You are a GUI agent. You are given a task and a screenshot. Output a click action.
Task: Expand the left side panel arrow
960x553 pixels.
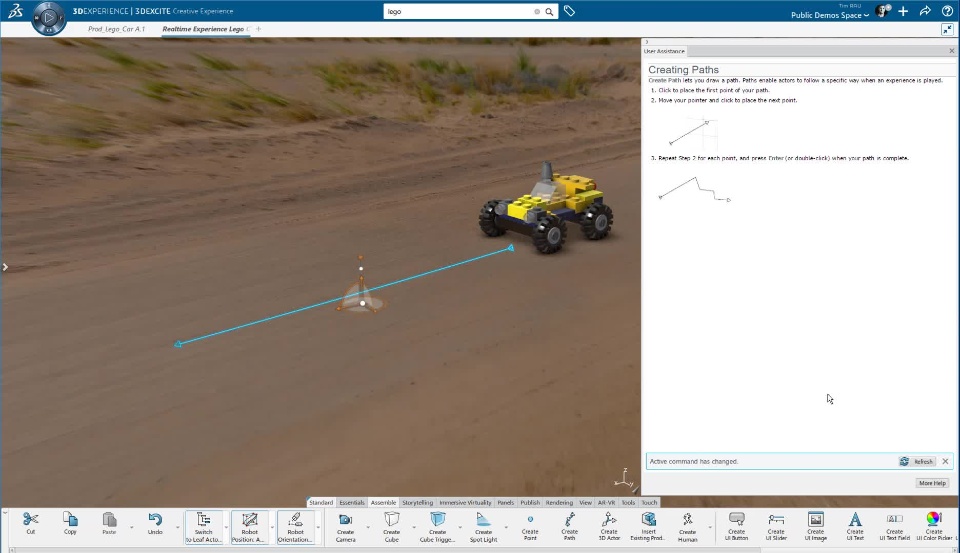(x=5, y=267)
